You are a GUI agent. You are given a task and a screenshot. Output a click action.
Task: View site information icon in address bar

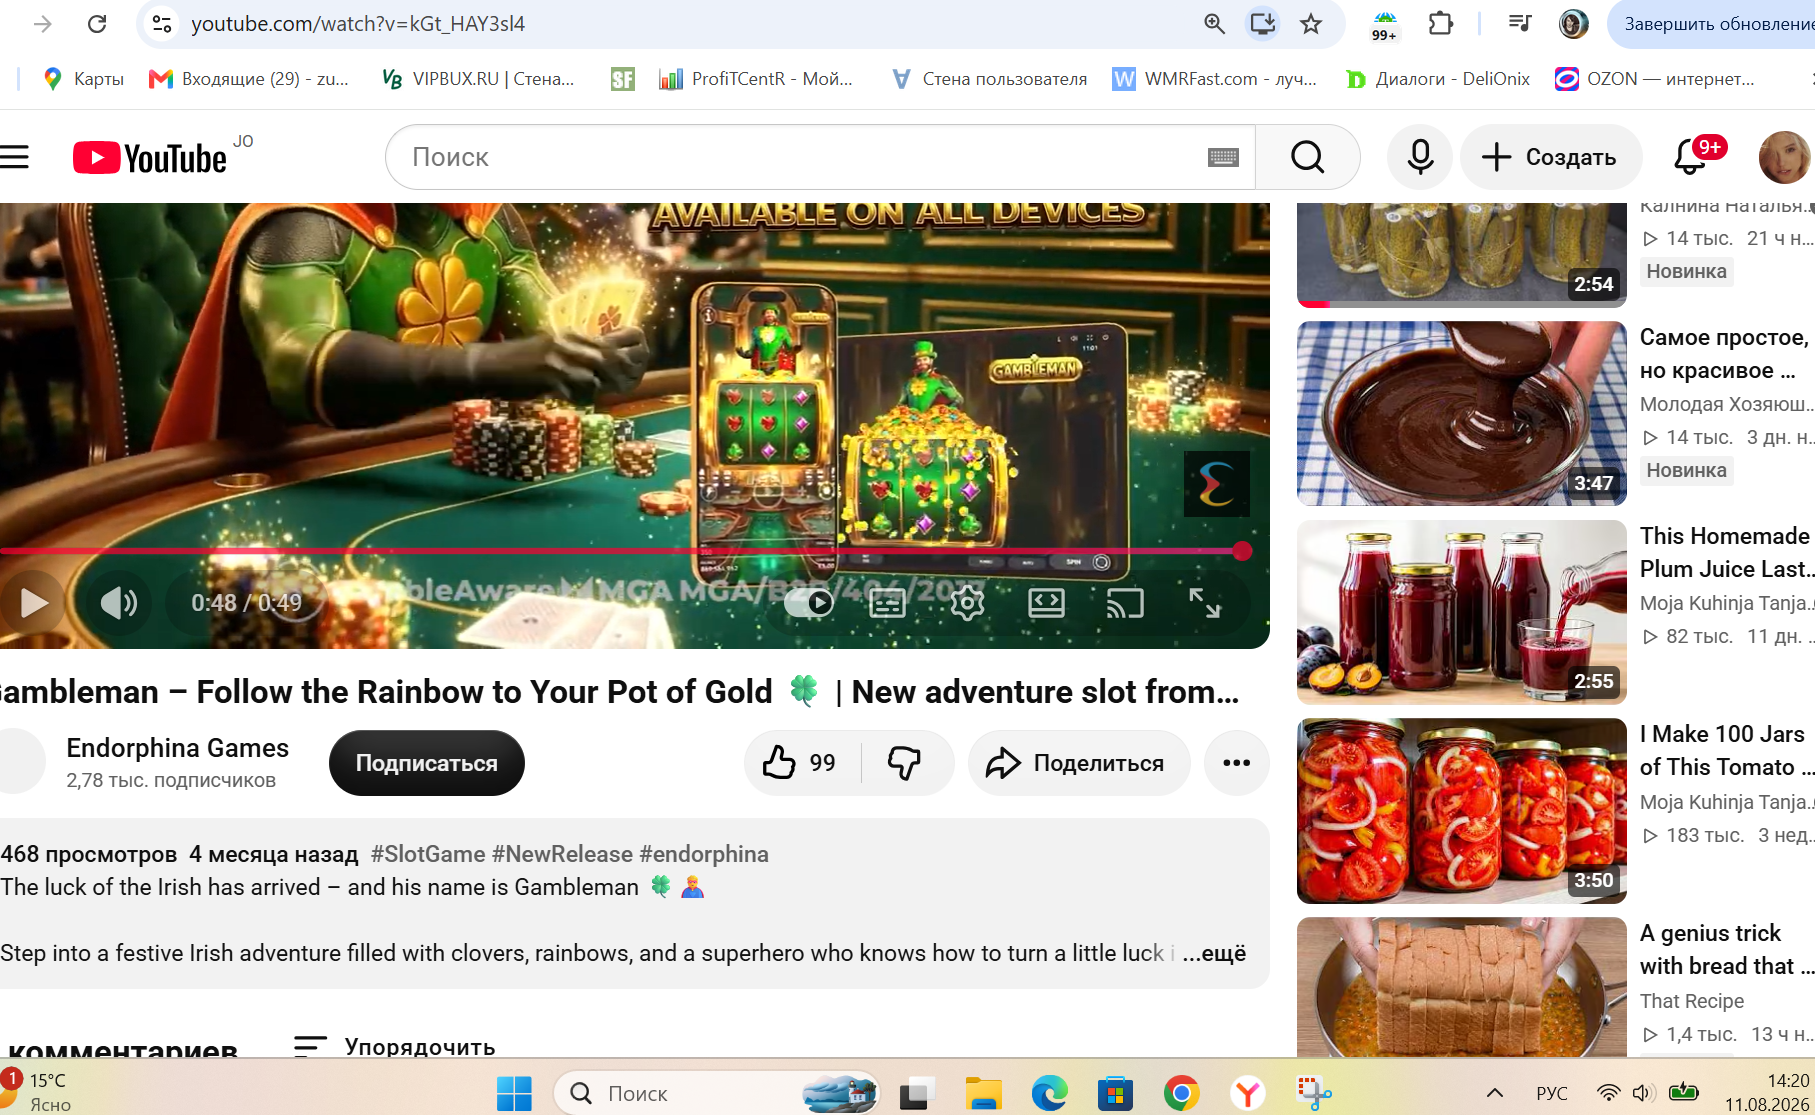162,24
